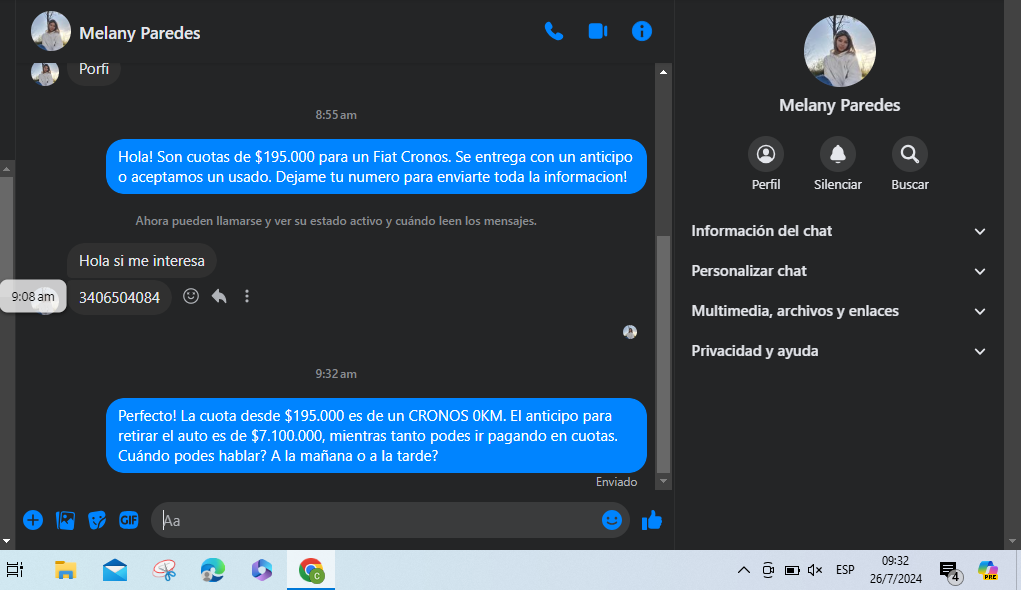Reply to the 3406504084 message
This screenshot has height=590, width=1021.
coord(219,296)
